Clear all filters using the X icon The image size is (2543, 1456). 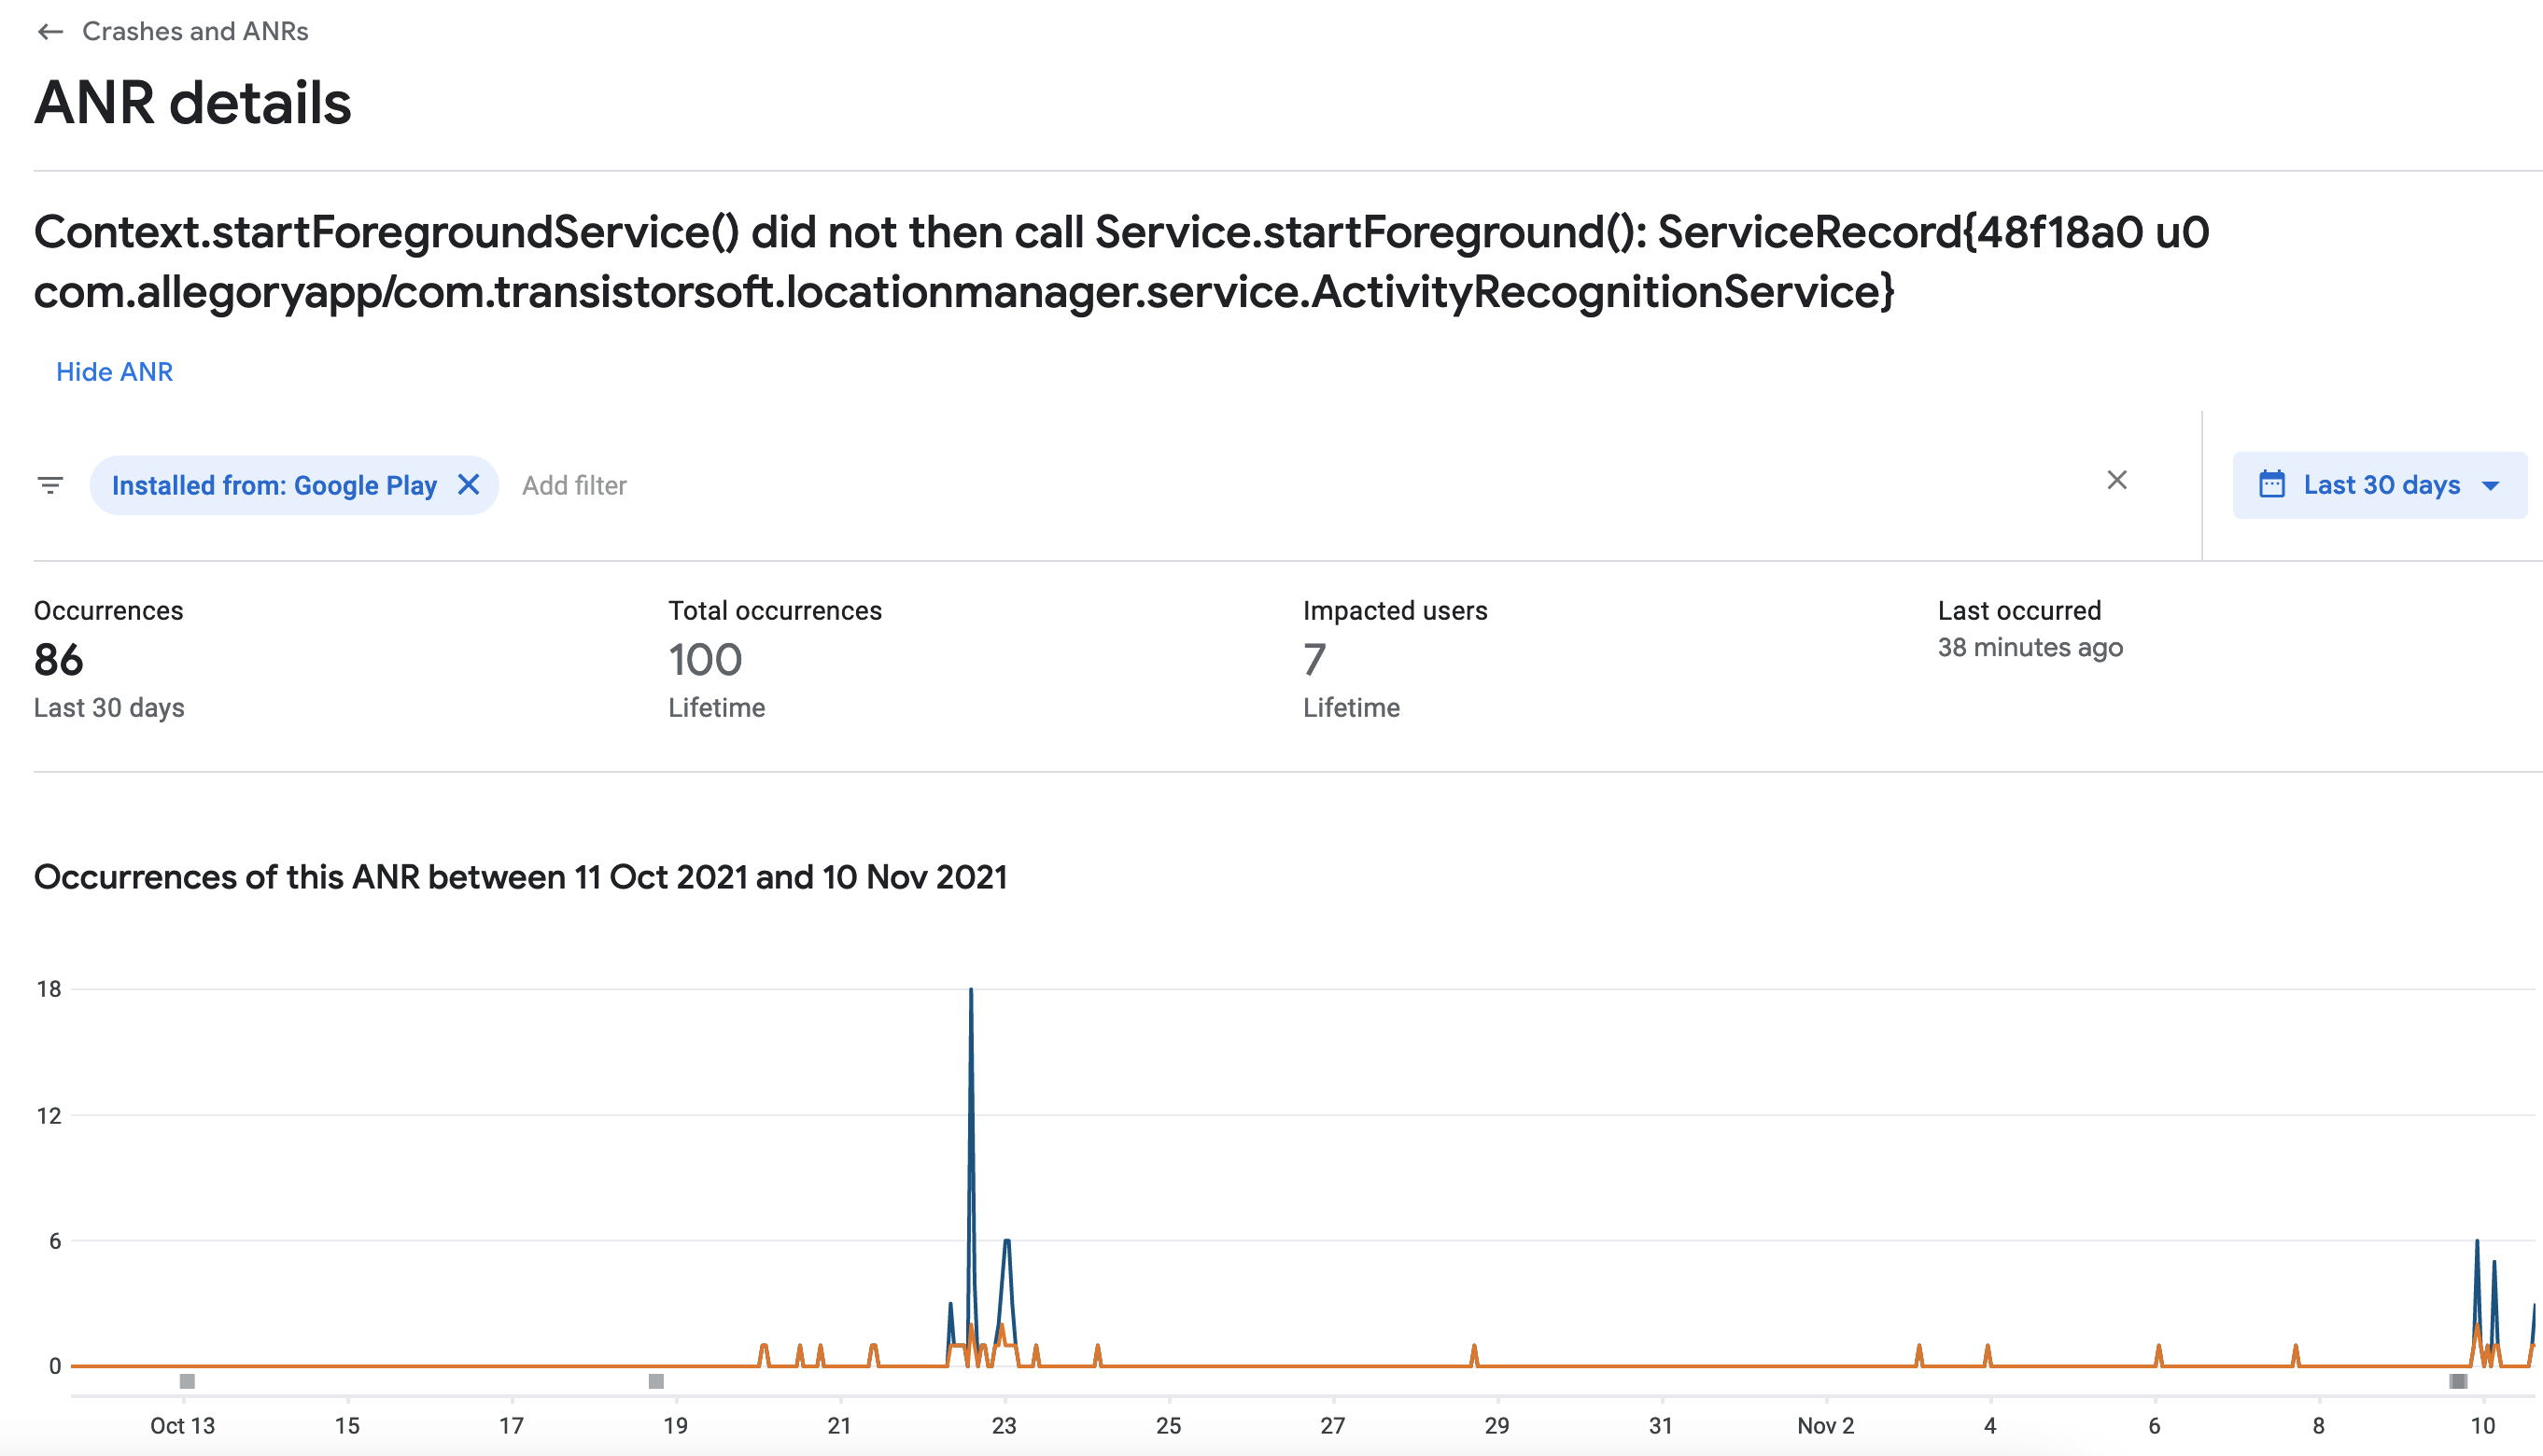point(2118,481)
